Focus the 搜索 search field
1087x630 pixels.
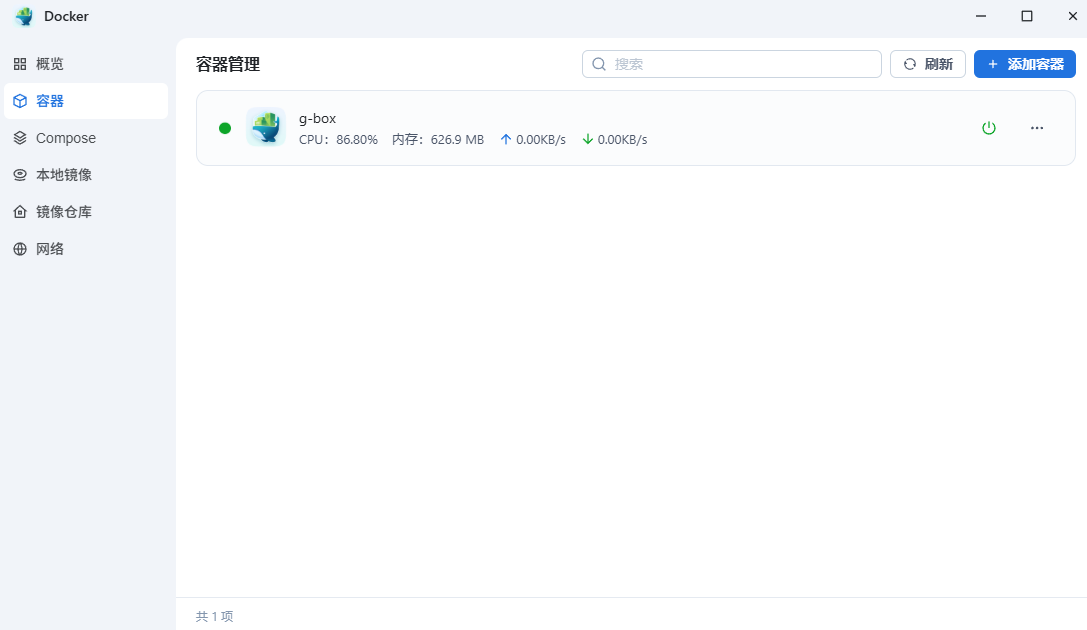(x=731, y=64)
